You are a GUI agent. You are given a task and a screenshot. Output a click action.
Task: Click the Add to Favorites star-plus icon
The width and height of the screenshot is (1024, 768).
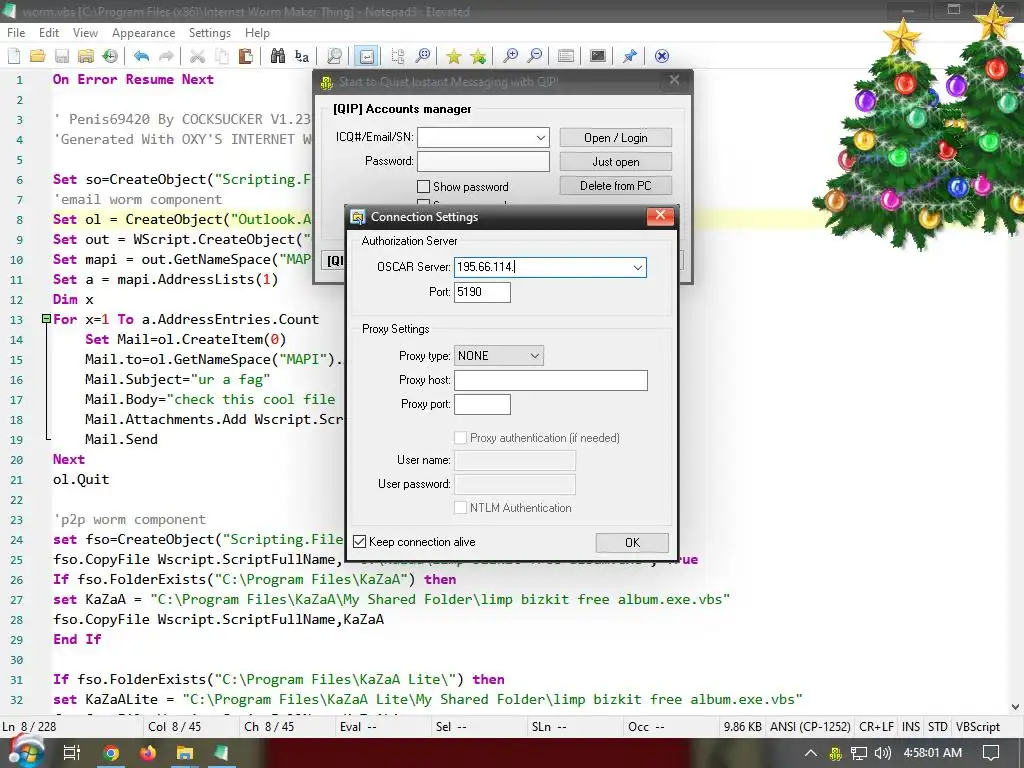tap(478, 56)
